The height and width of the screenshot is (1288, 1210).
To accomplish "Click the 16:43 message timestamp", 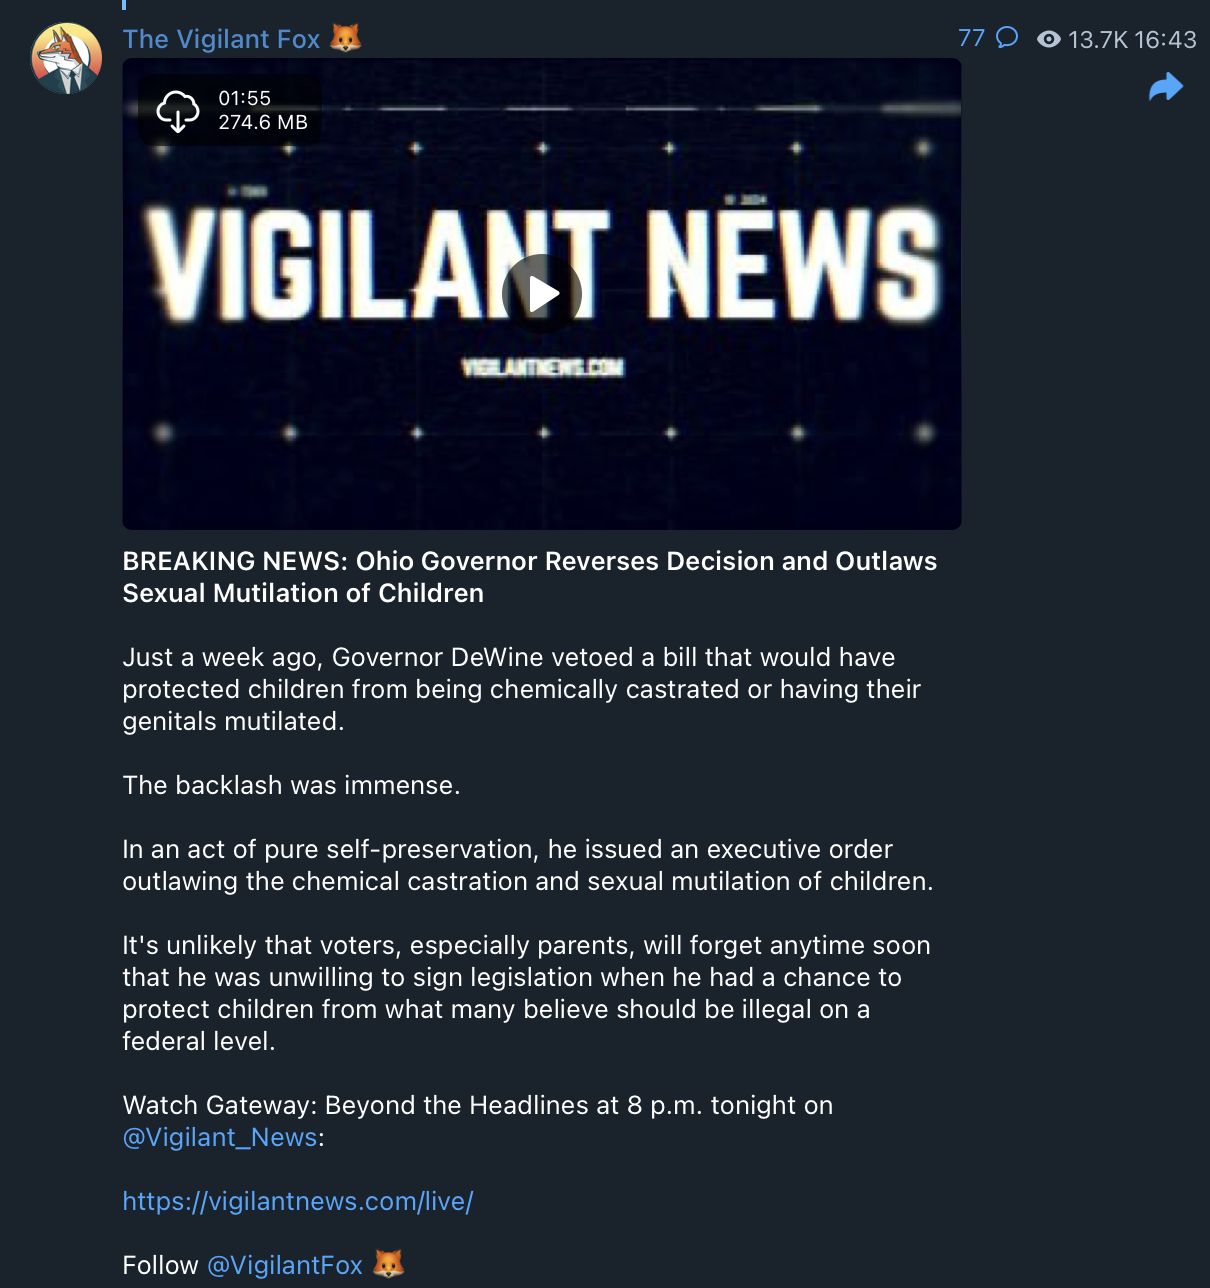I will (1166, 39).
